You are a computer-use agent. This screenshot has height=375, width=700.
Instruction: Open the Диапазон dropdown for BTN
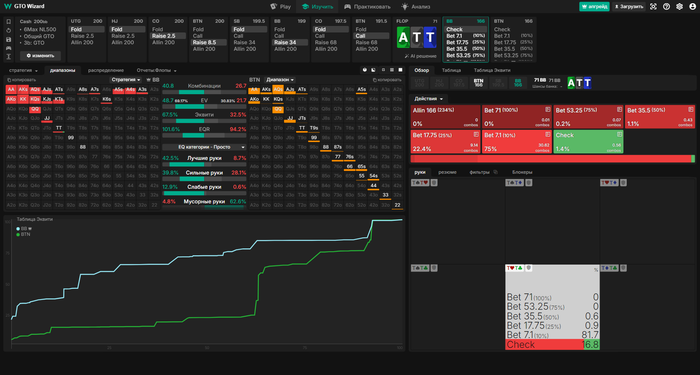(279, 79)
